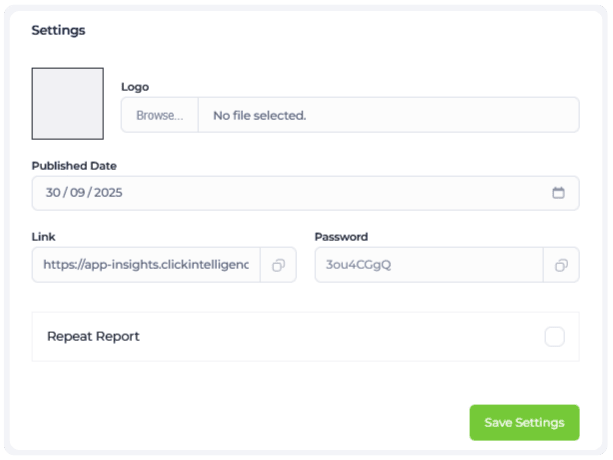
Task: Click the Logo field label
Action: pos(135,87)
